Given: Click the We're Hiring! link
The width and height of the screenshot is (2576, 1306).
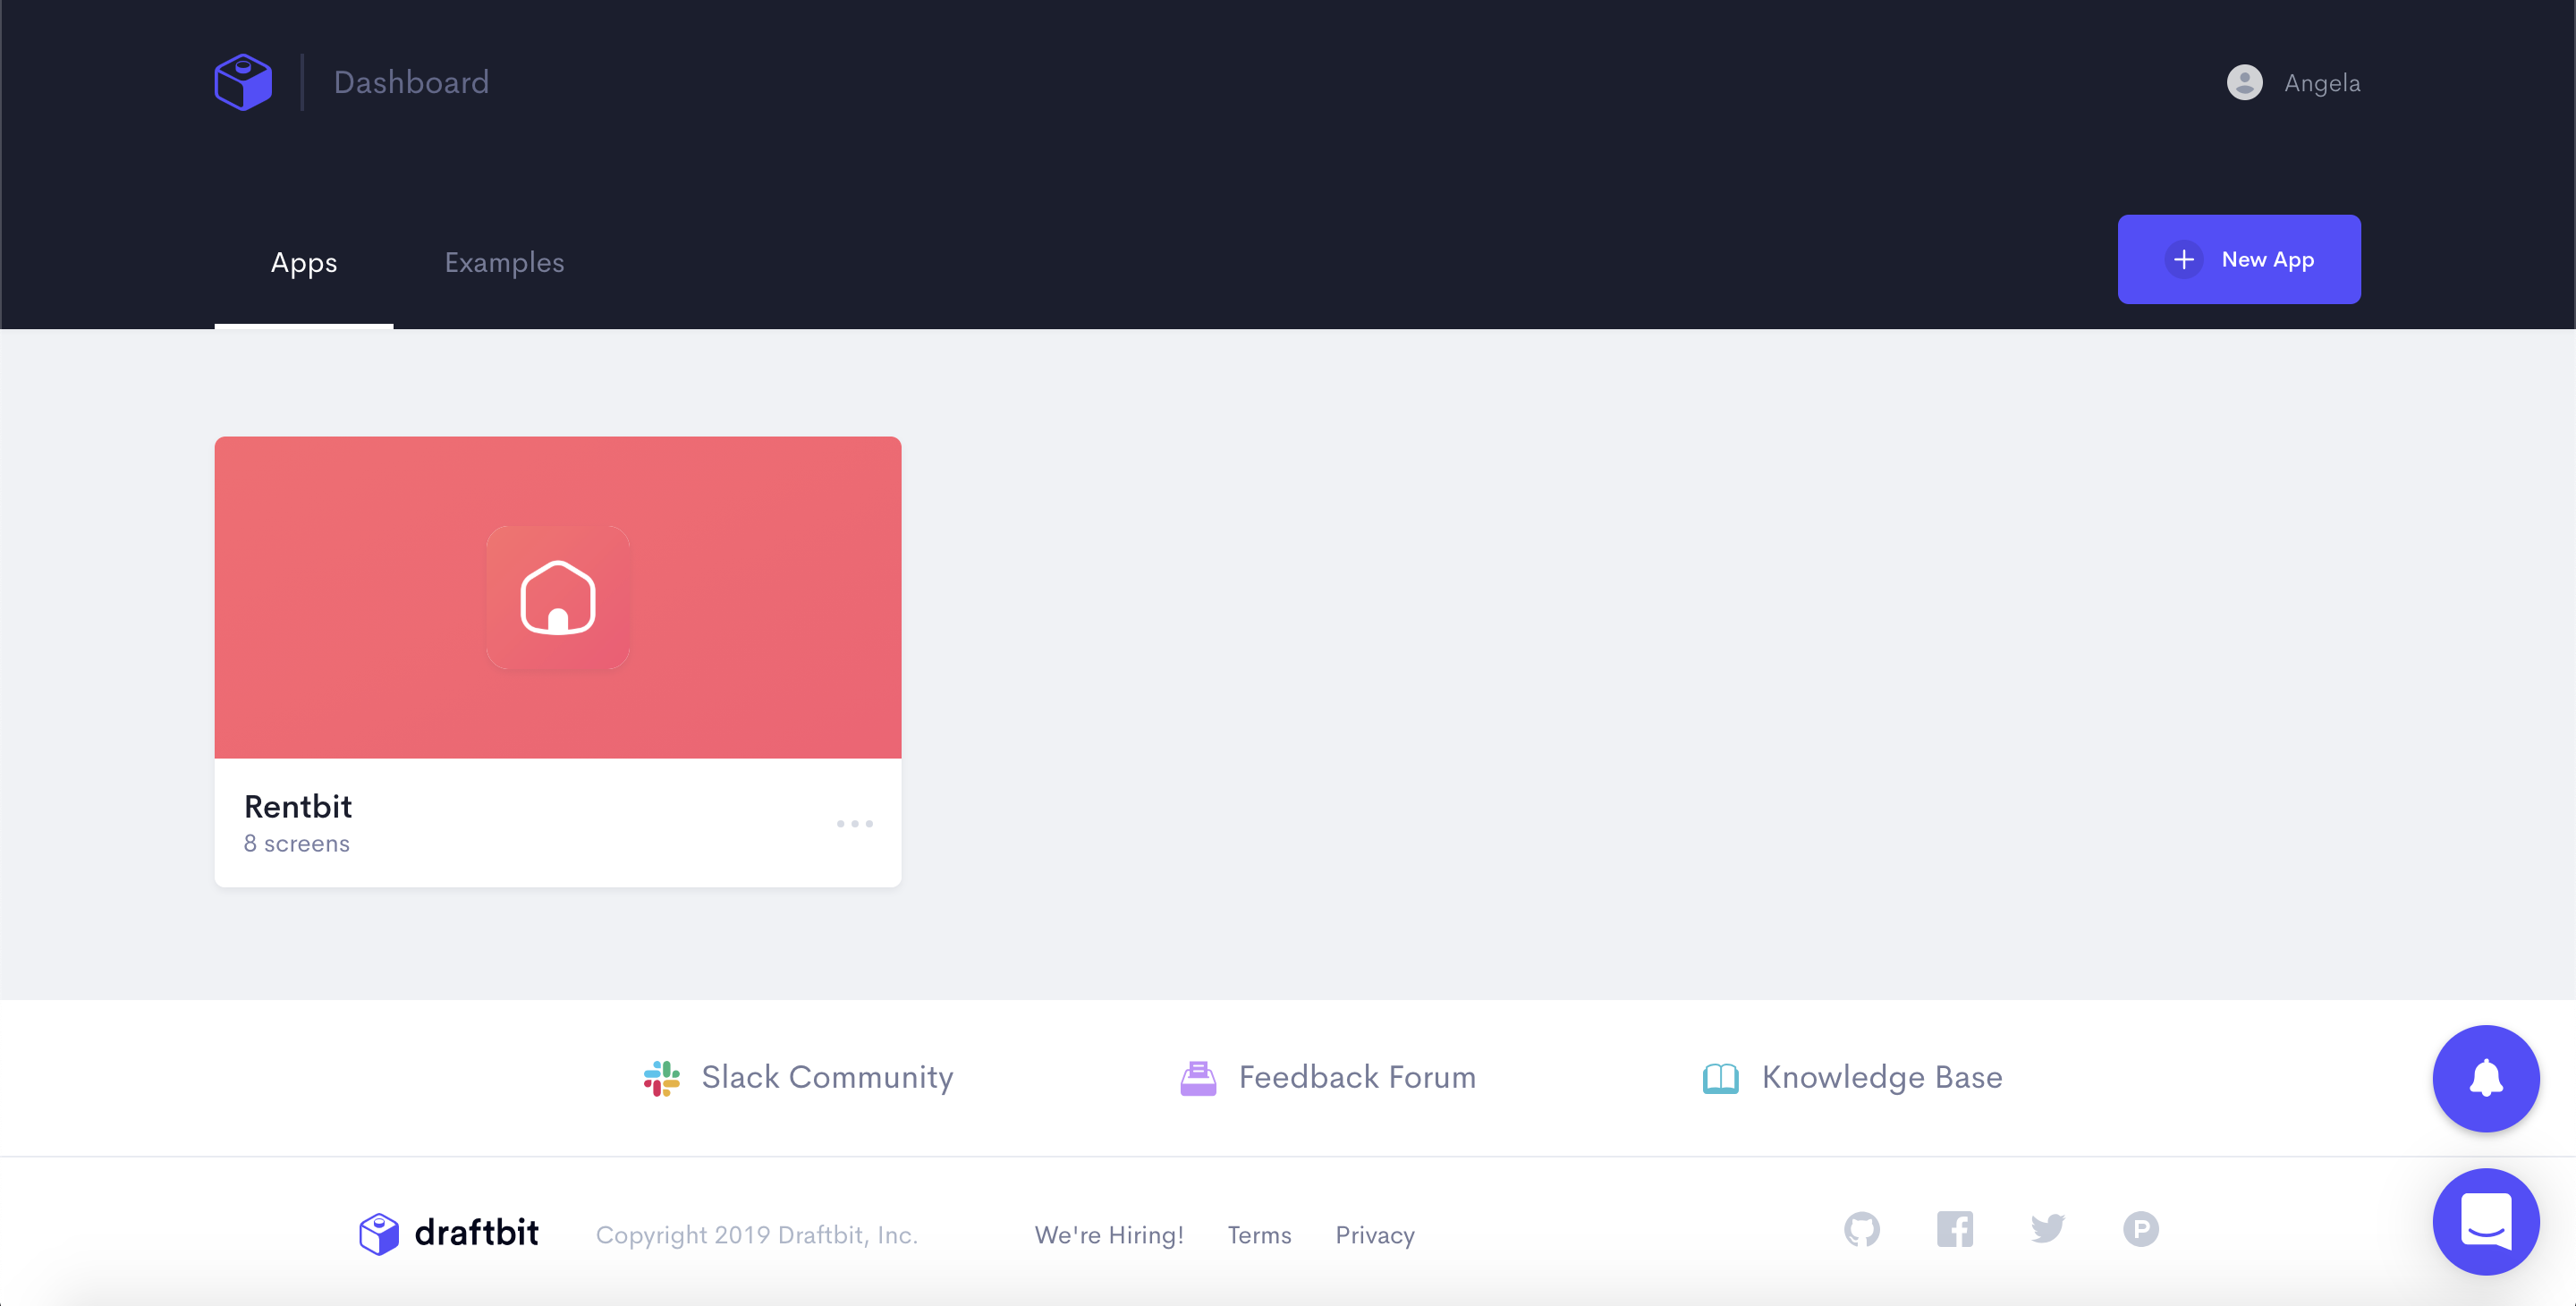Looking at the screenshot, I should [1108, 1235].
